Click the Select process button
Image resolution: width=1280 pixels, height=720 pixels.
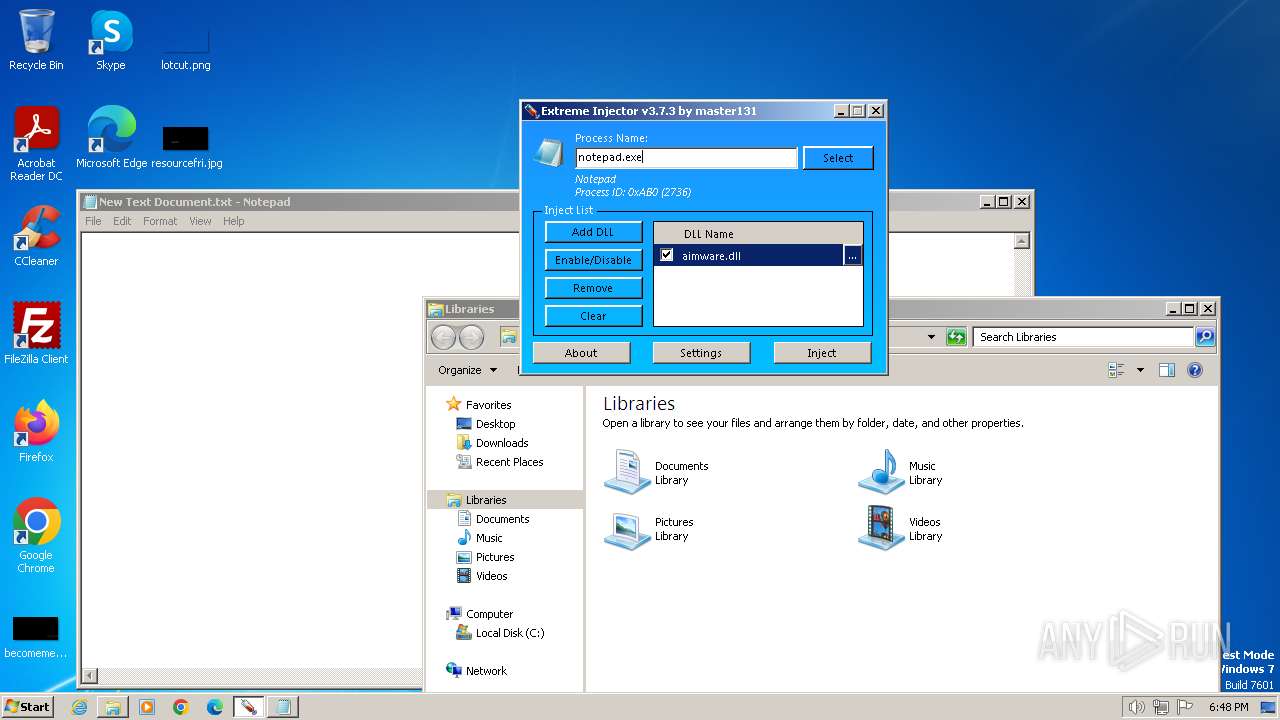[x=838, y=158]
